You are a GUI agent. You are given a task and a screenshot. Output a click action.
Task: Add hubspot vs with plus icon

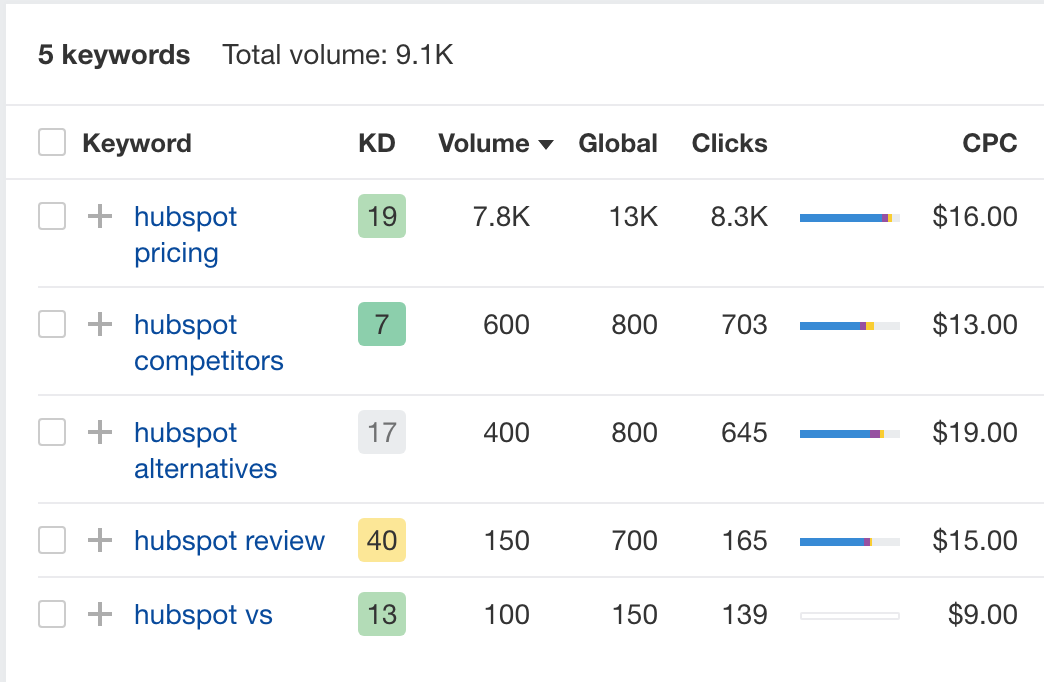(100, 614)
